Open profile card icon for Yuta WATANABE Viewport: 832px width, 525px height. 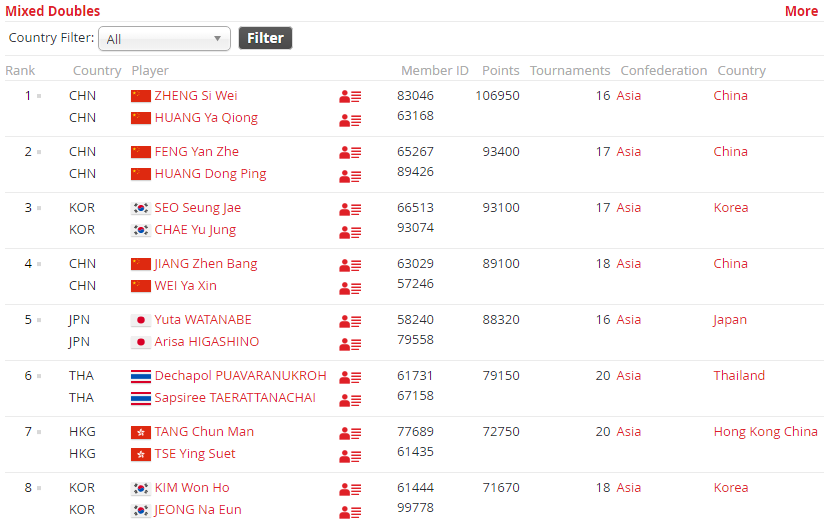click(350, 321)
